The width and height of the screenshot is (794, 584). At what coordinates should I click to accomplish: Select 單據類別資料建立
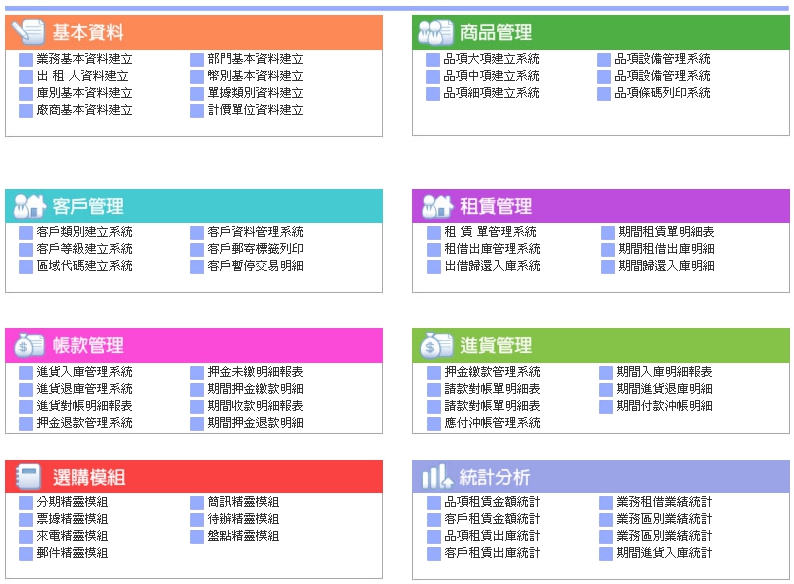[x=255, y=93]
